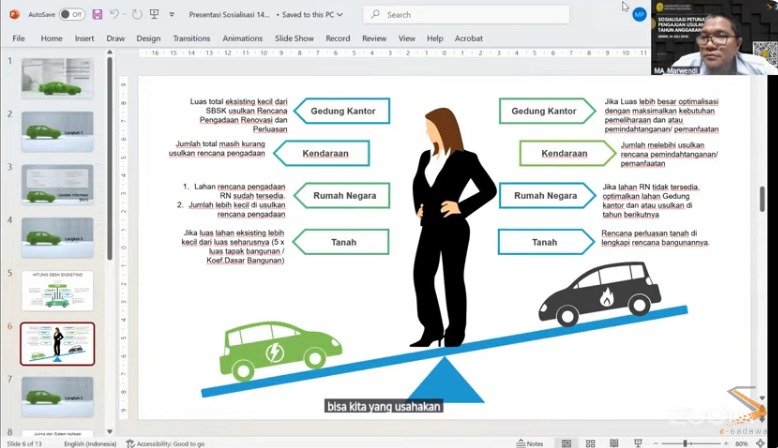The width and height of the screenshot is (778, 448).
Task: Select slide 1 thumbnail
Action: point(57,78)
